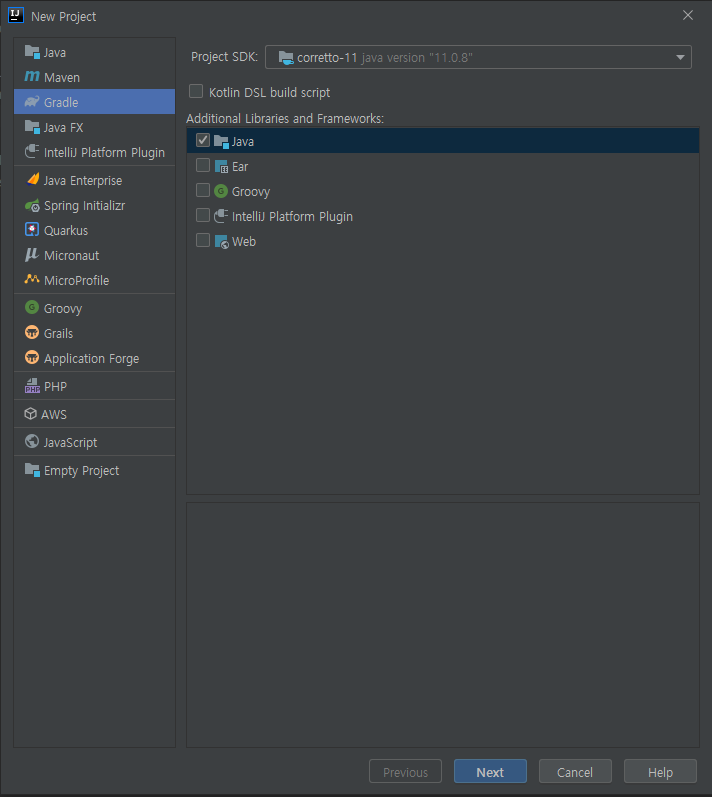Choose the Quarkus generator entry
Viewport: 712px width, 797px height.
95,230
